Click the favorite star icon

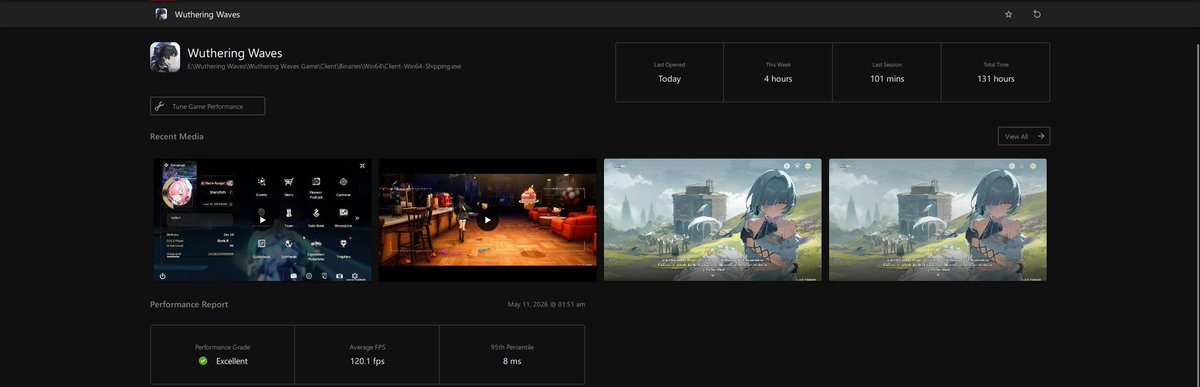(x=1008, y=15)
